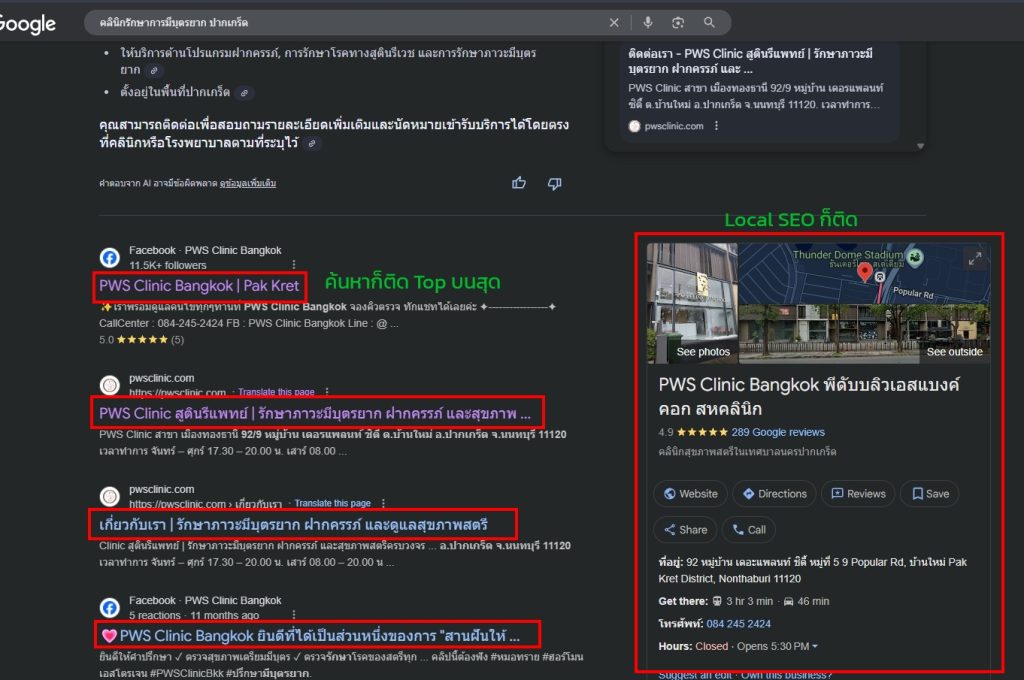
Task: Save PWS Clinic Bangkok to your list
Action: (930, 494)
